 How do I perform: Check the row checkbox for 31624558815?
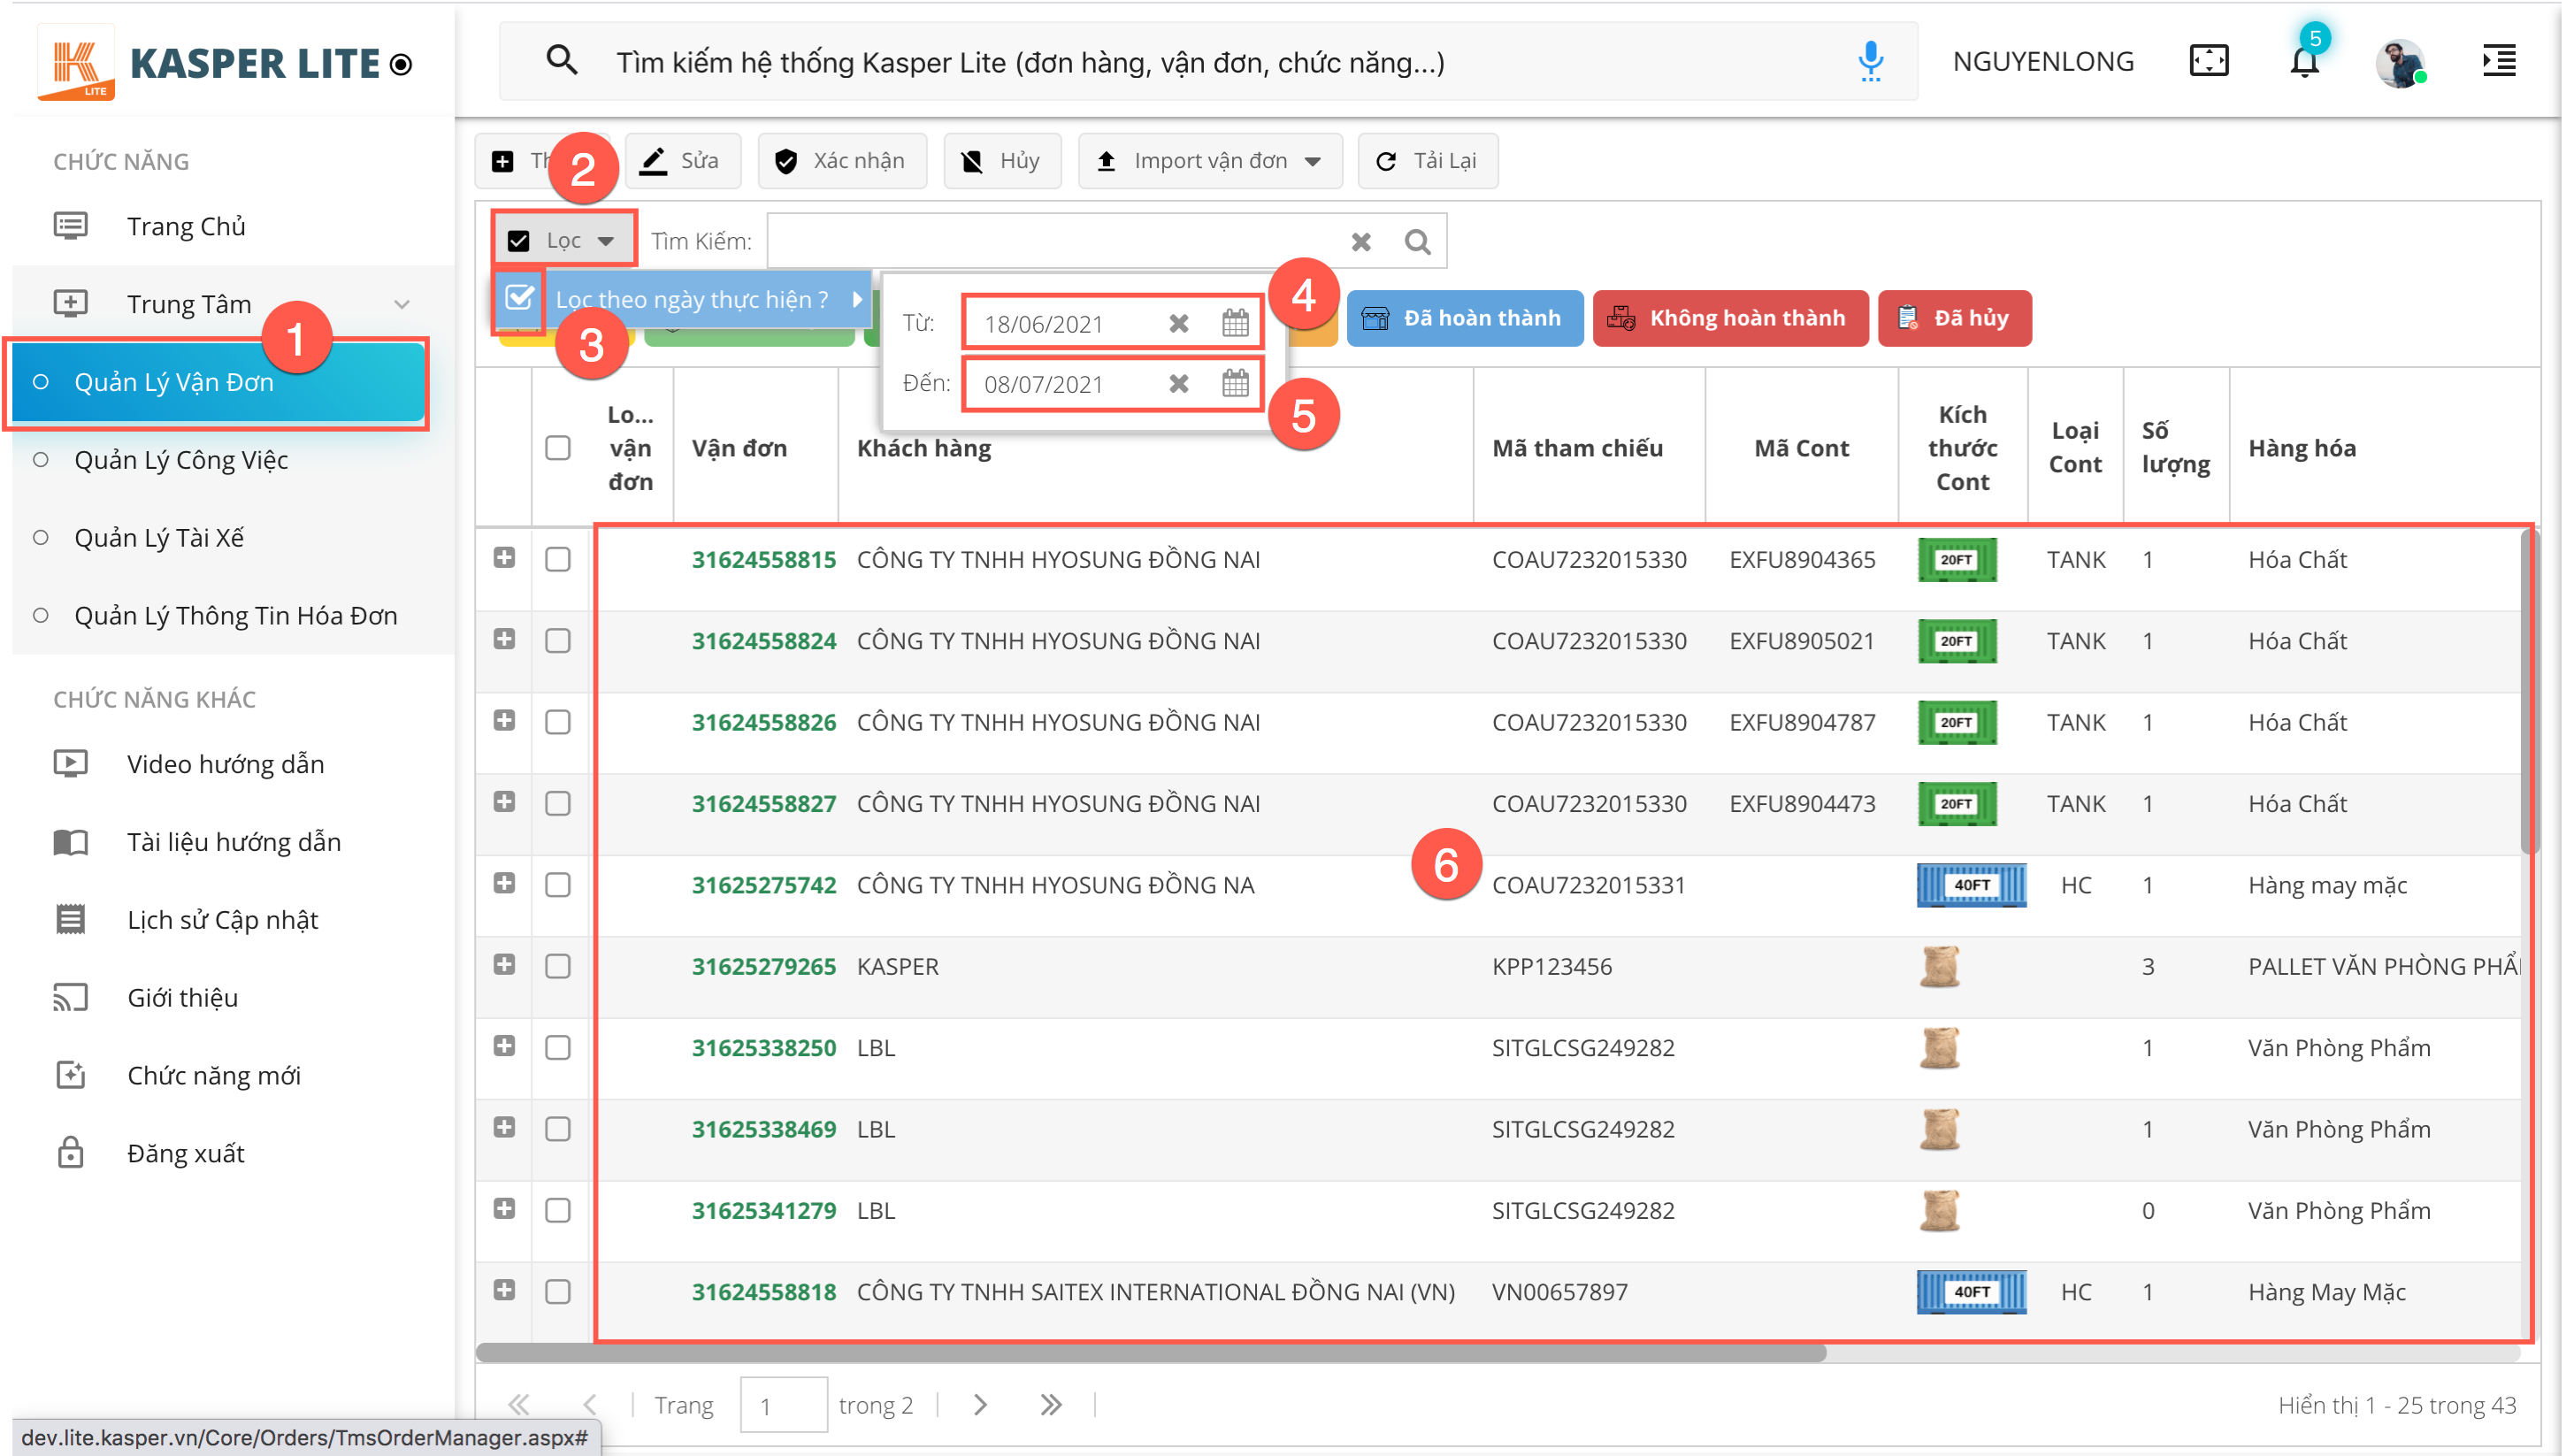pyautogui.click(x=558, y=559)
